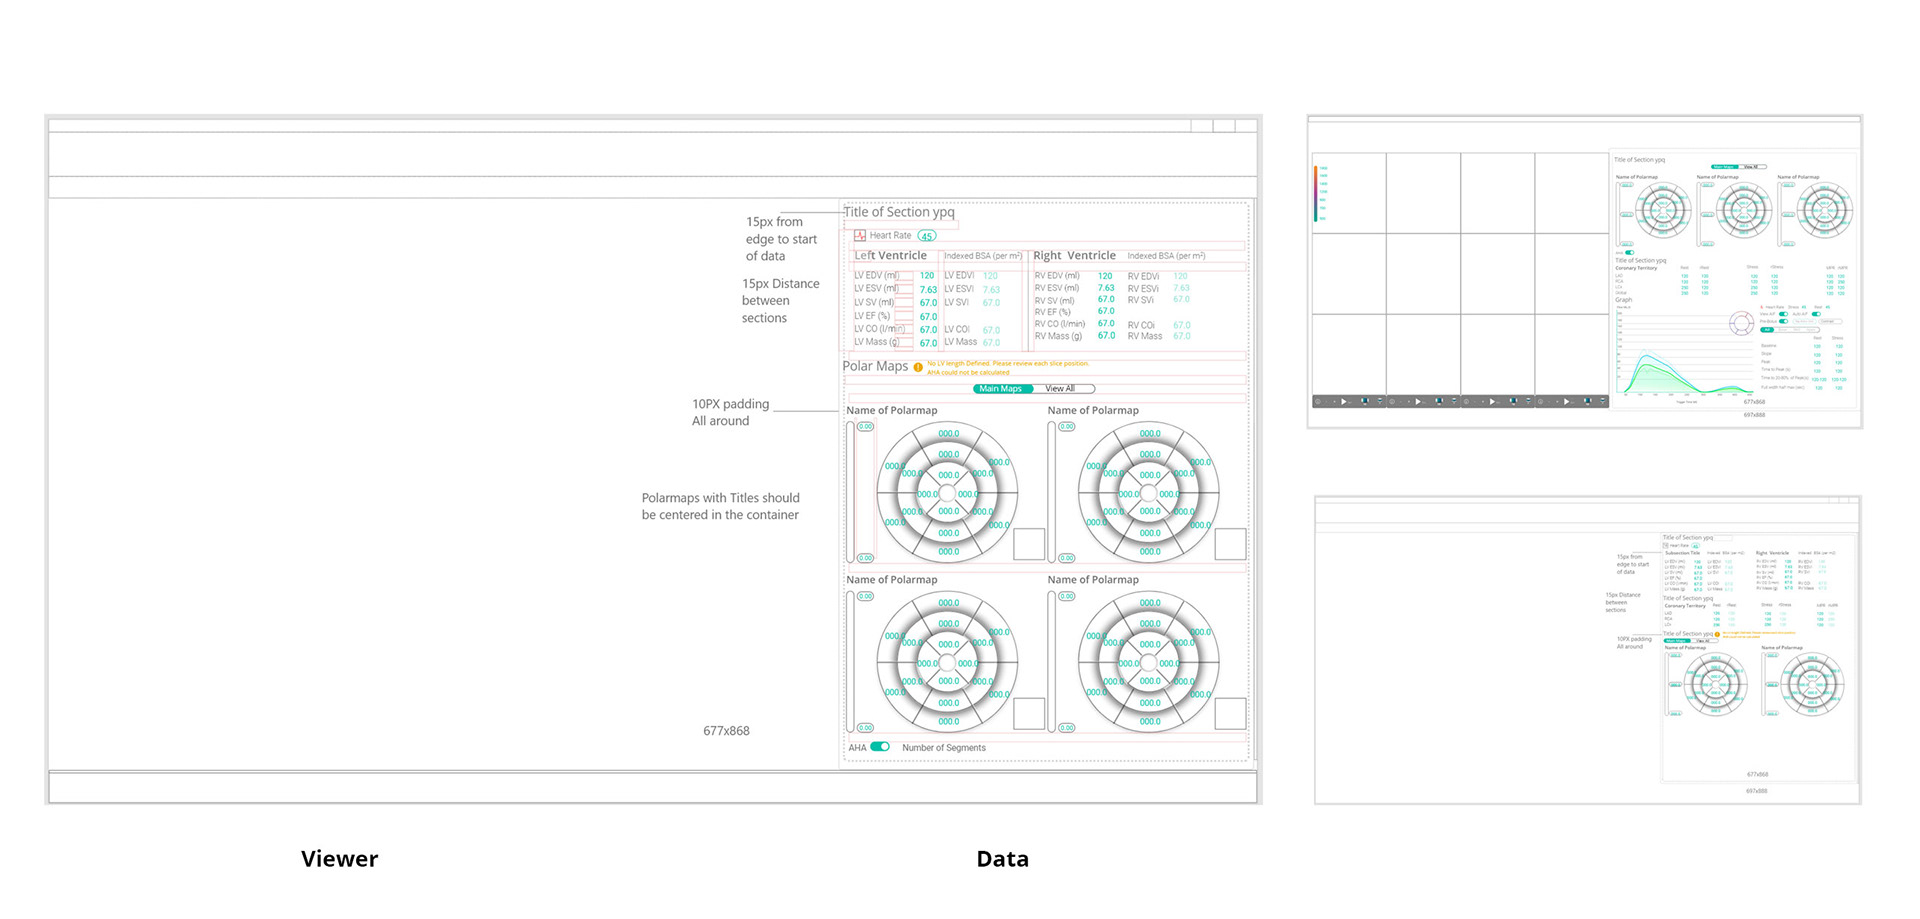
Task: Click the monitor icon in third viewer cell toolbar
Action: 1513,401
